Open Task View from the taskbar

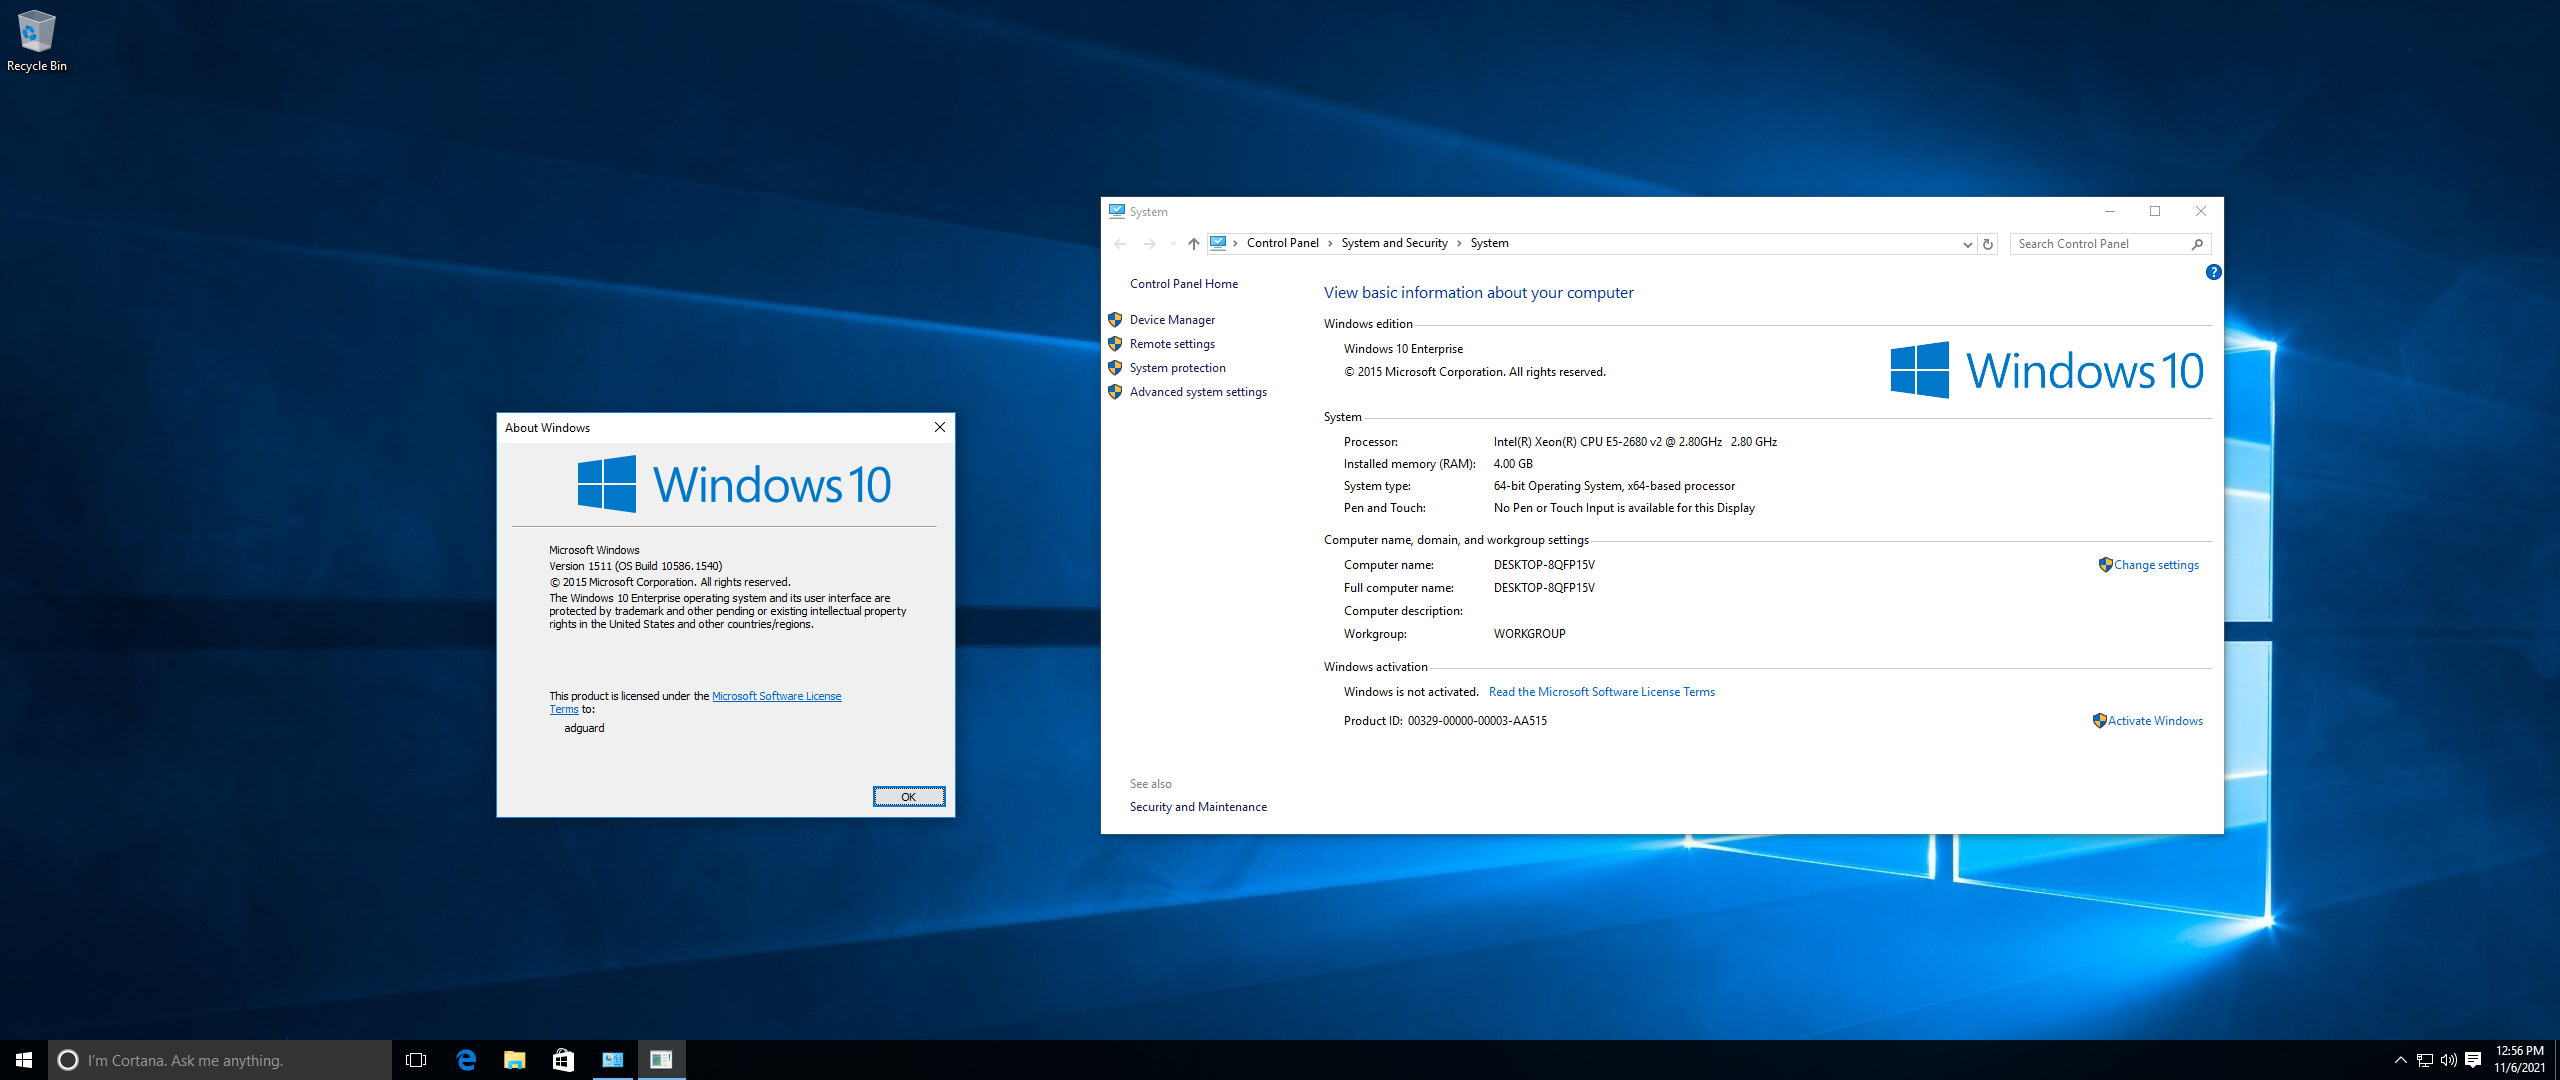(416, 1060)
